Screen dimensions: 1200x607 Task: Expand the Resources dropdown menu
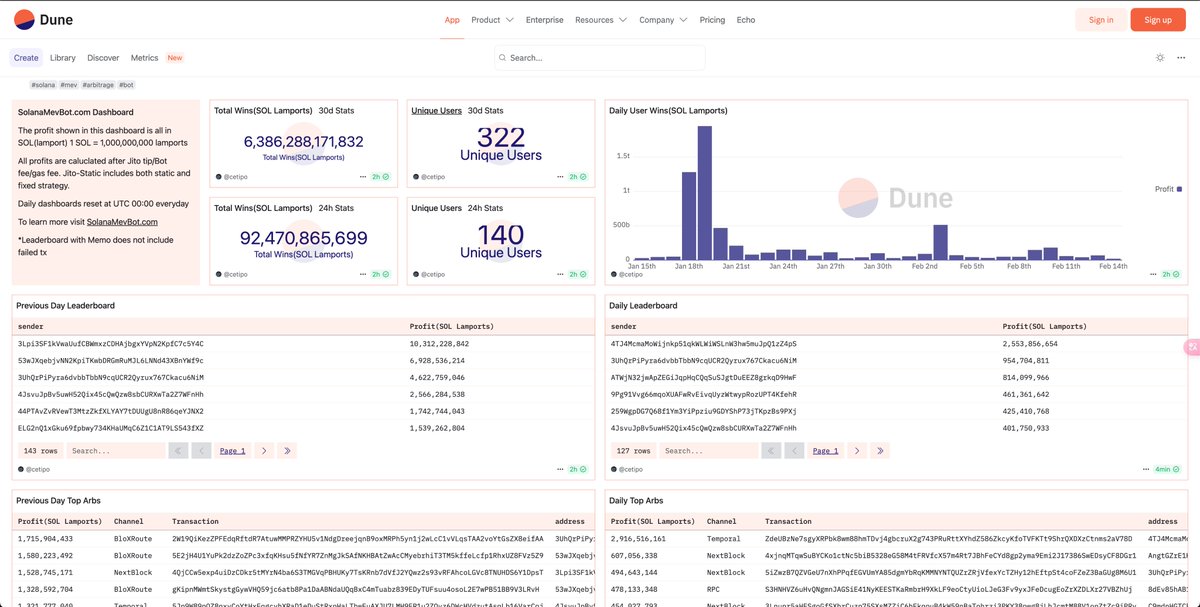601,20
